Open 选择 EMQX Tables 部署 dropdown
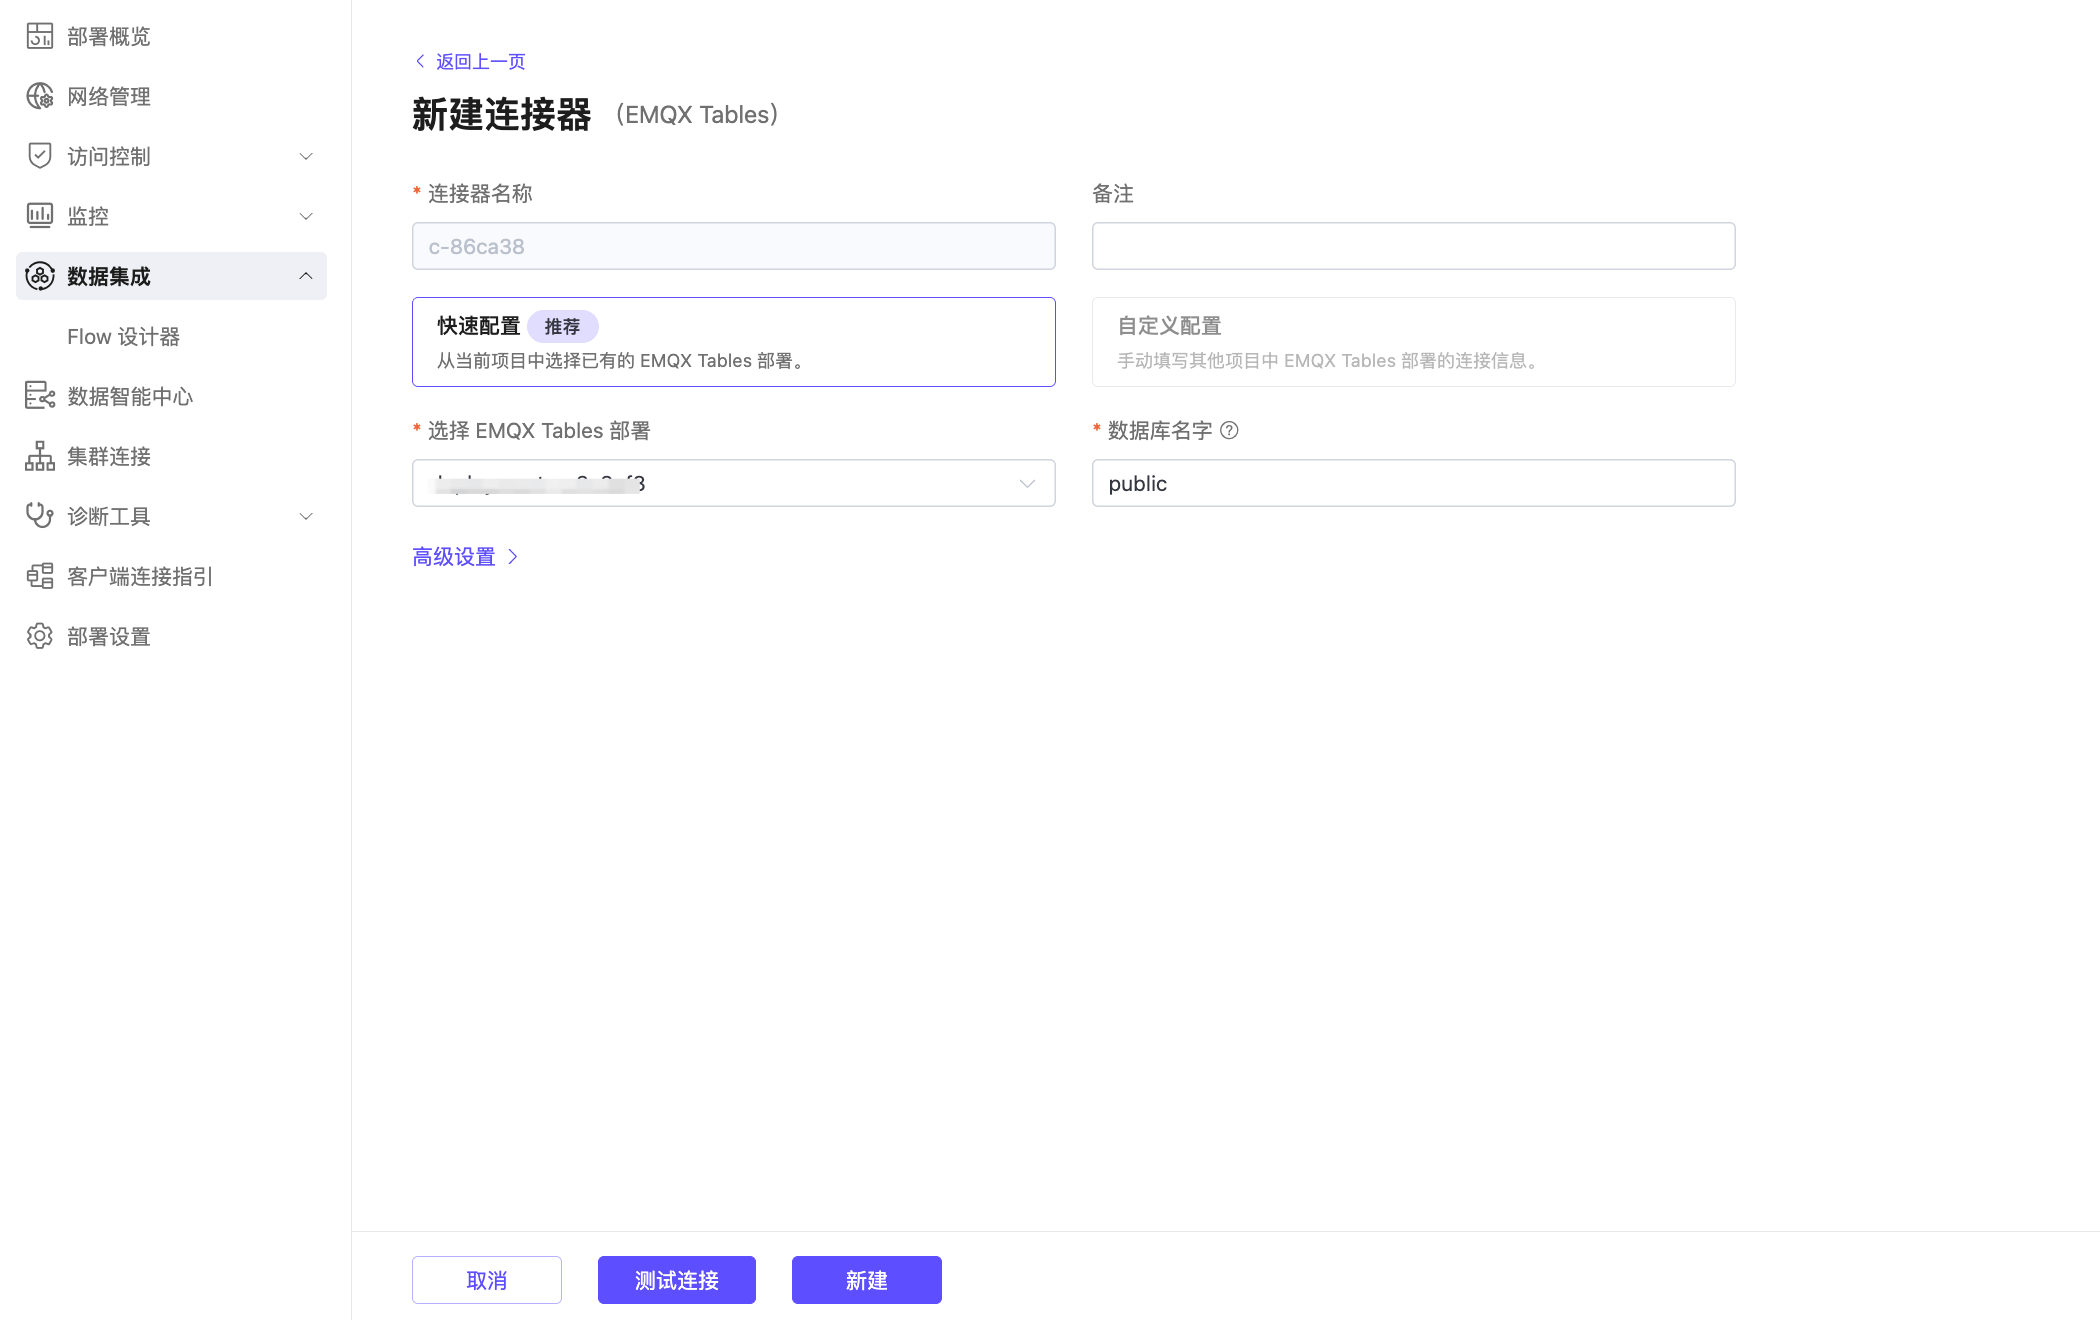This screenshot has height=1320, width=2100. coord(733,483)
